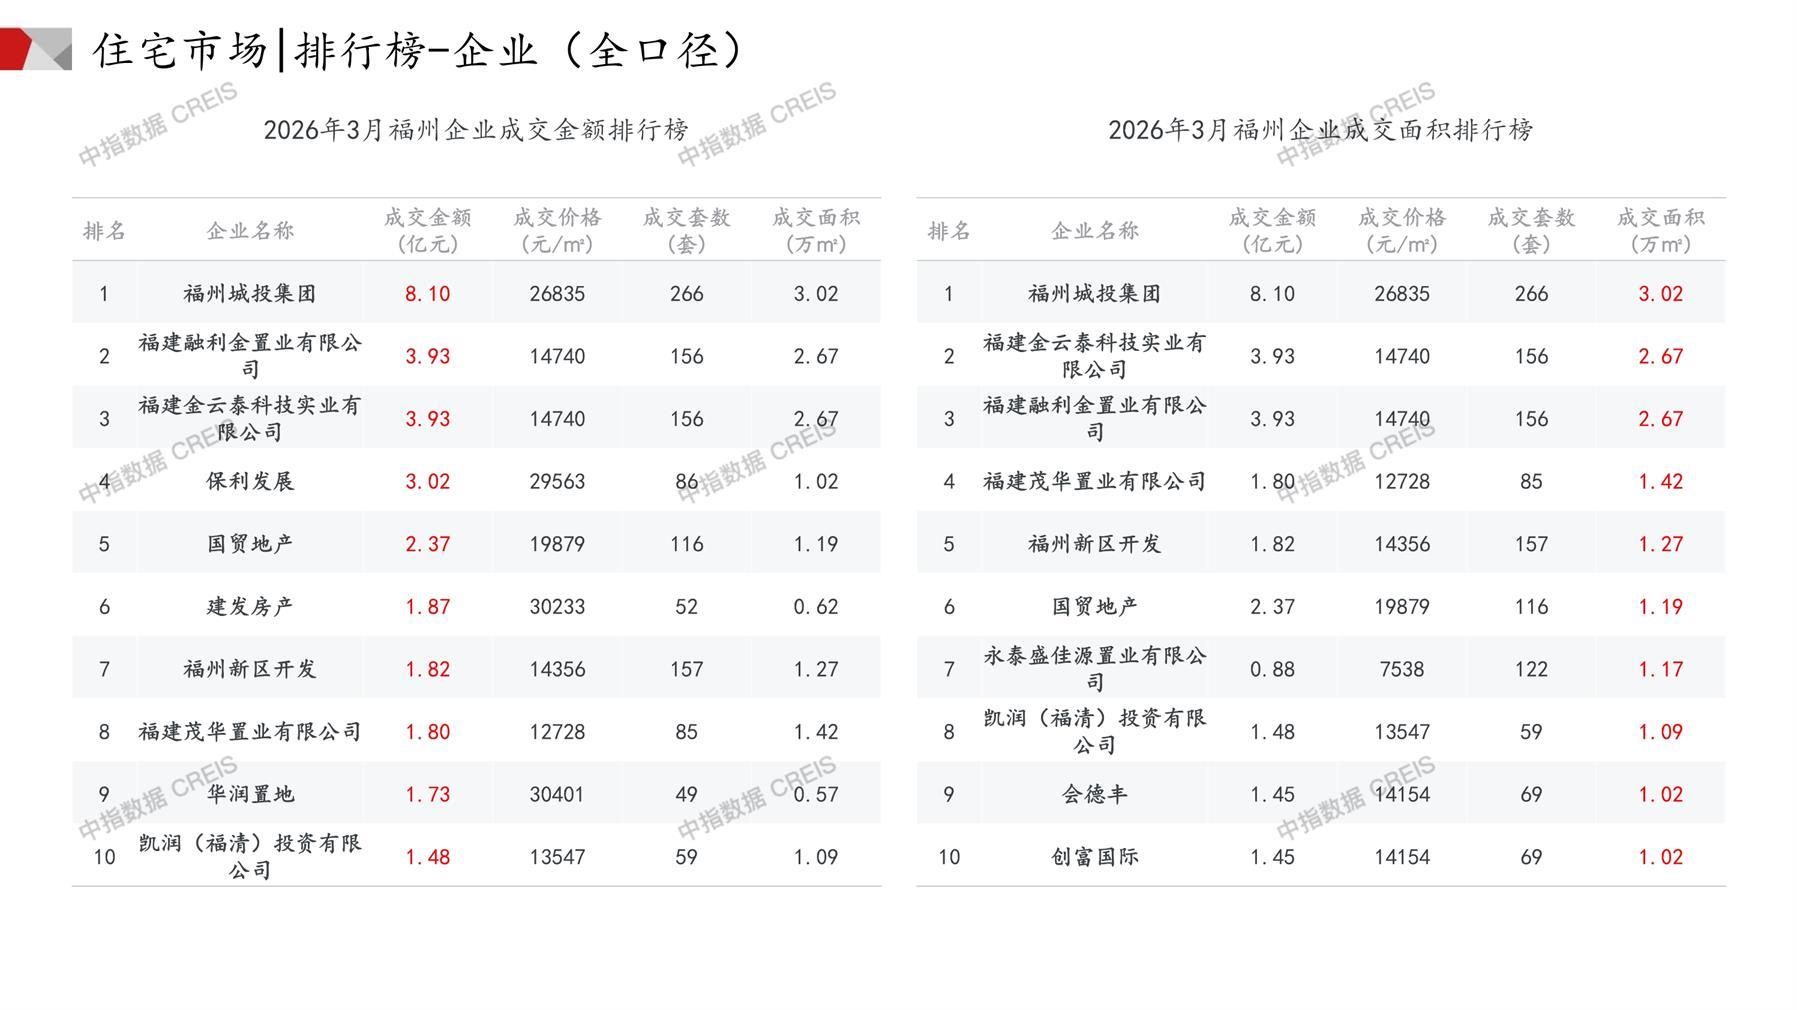Image resolution: width=1797 pixels, height=1010 pixels.
Task: Click red 1.17 area value
Action: coord(1660,669)
